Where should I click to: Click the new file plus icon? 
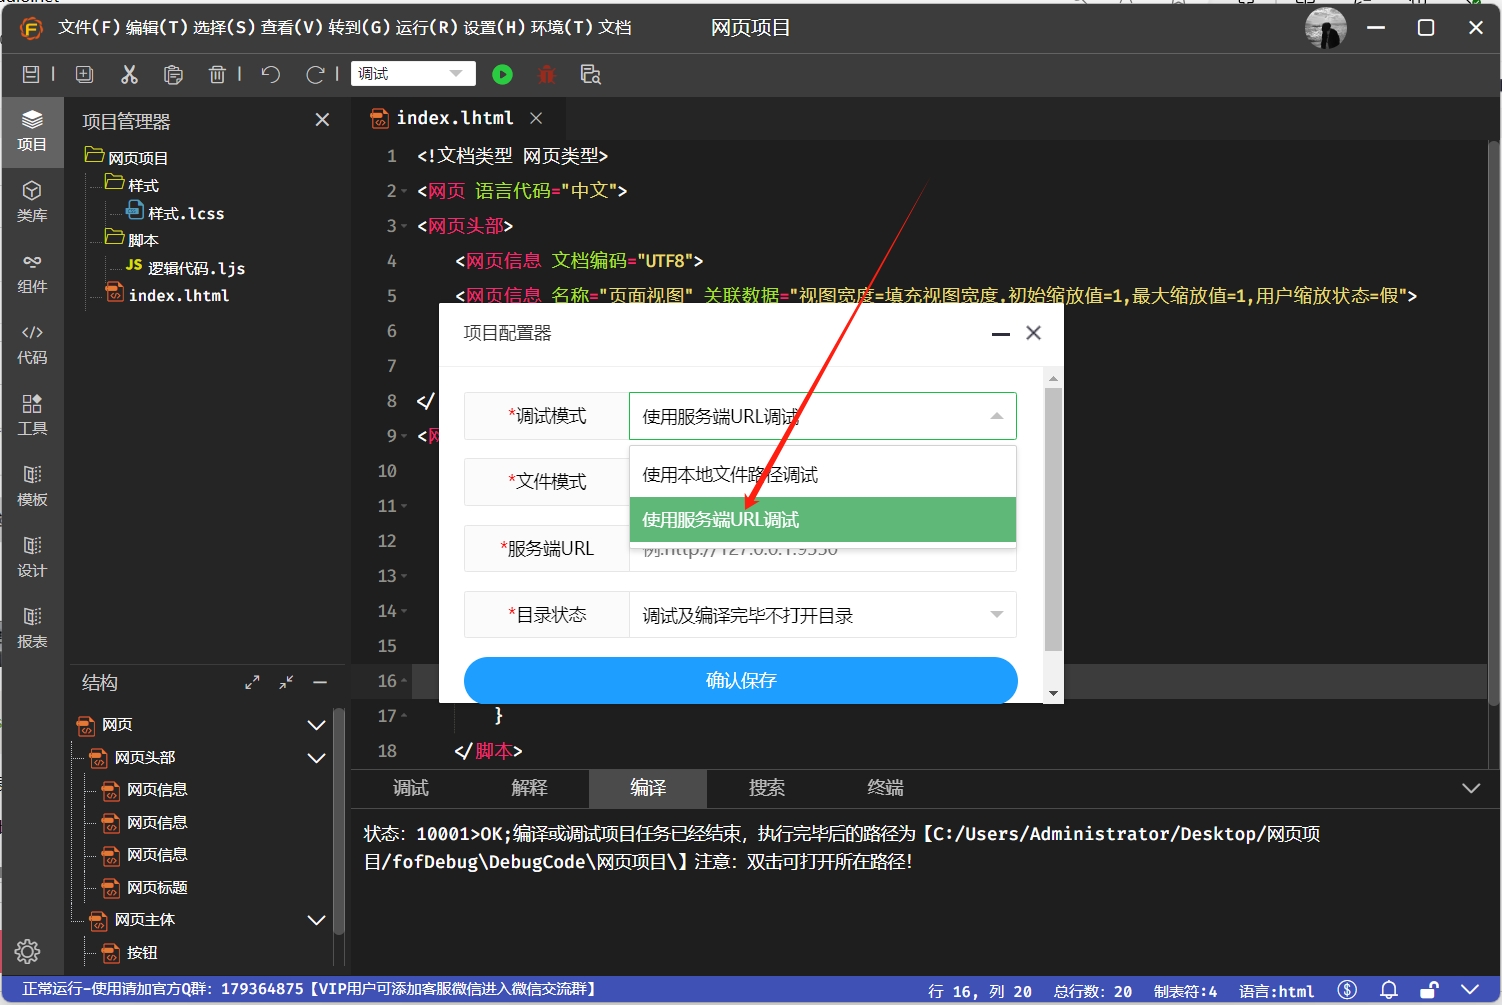click(85, 74)
